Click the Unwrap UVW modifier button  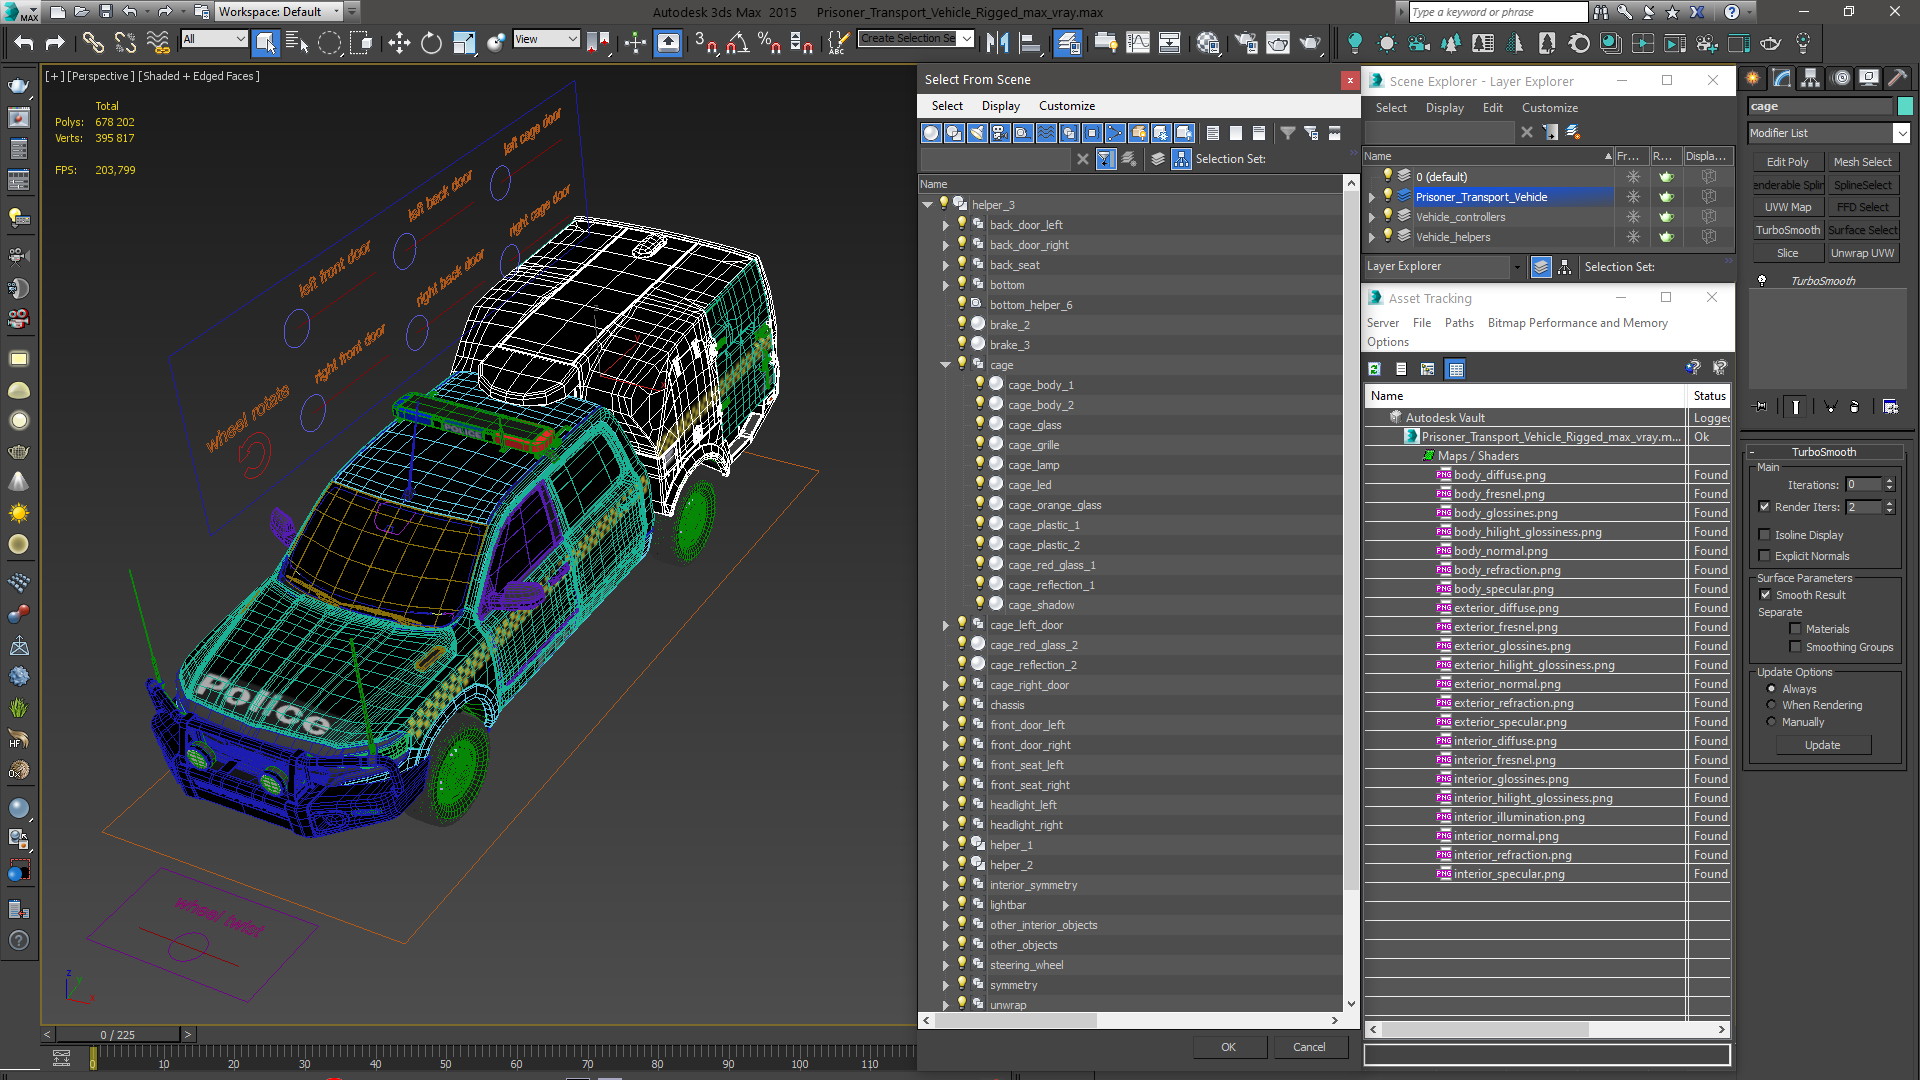coord(1862,253)
